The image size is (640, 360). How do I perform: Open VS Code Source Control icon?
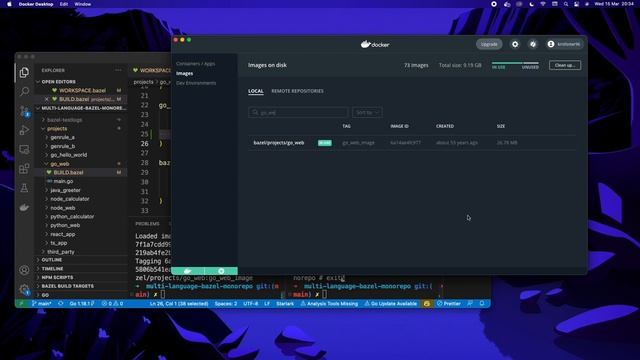24,111
